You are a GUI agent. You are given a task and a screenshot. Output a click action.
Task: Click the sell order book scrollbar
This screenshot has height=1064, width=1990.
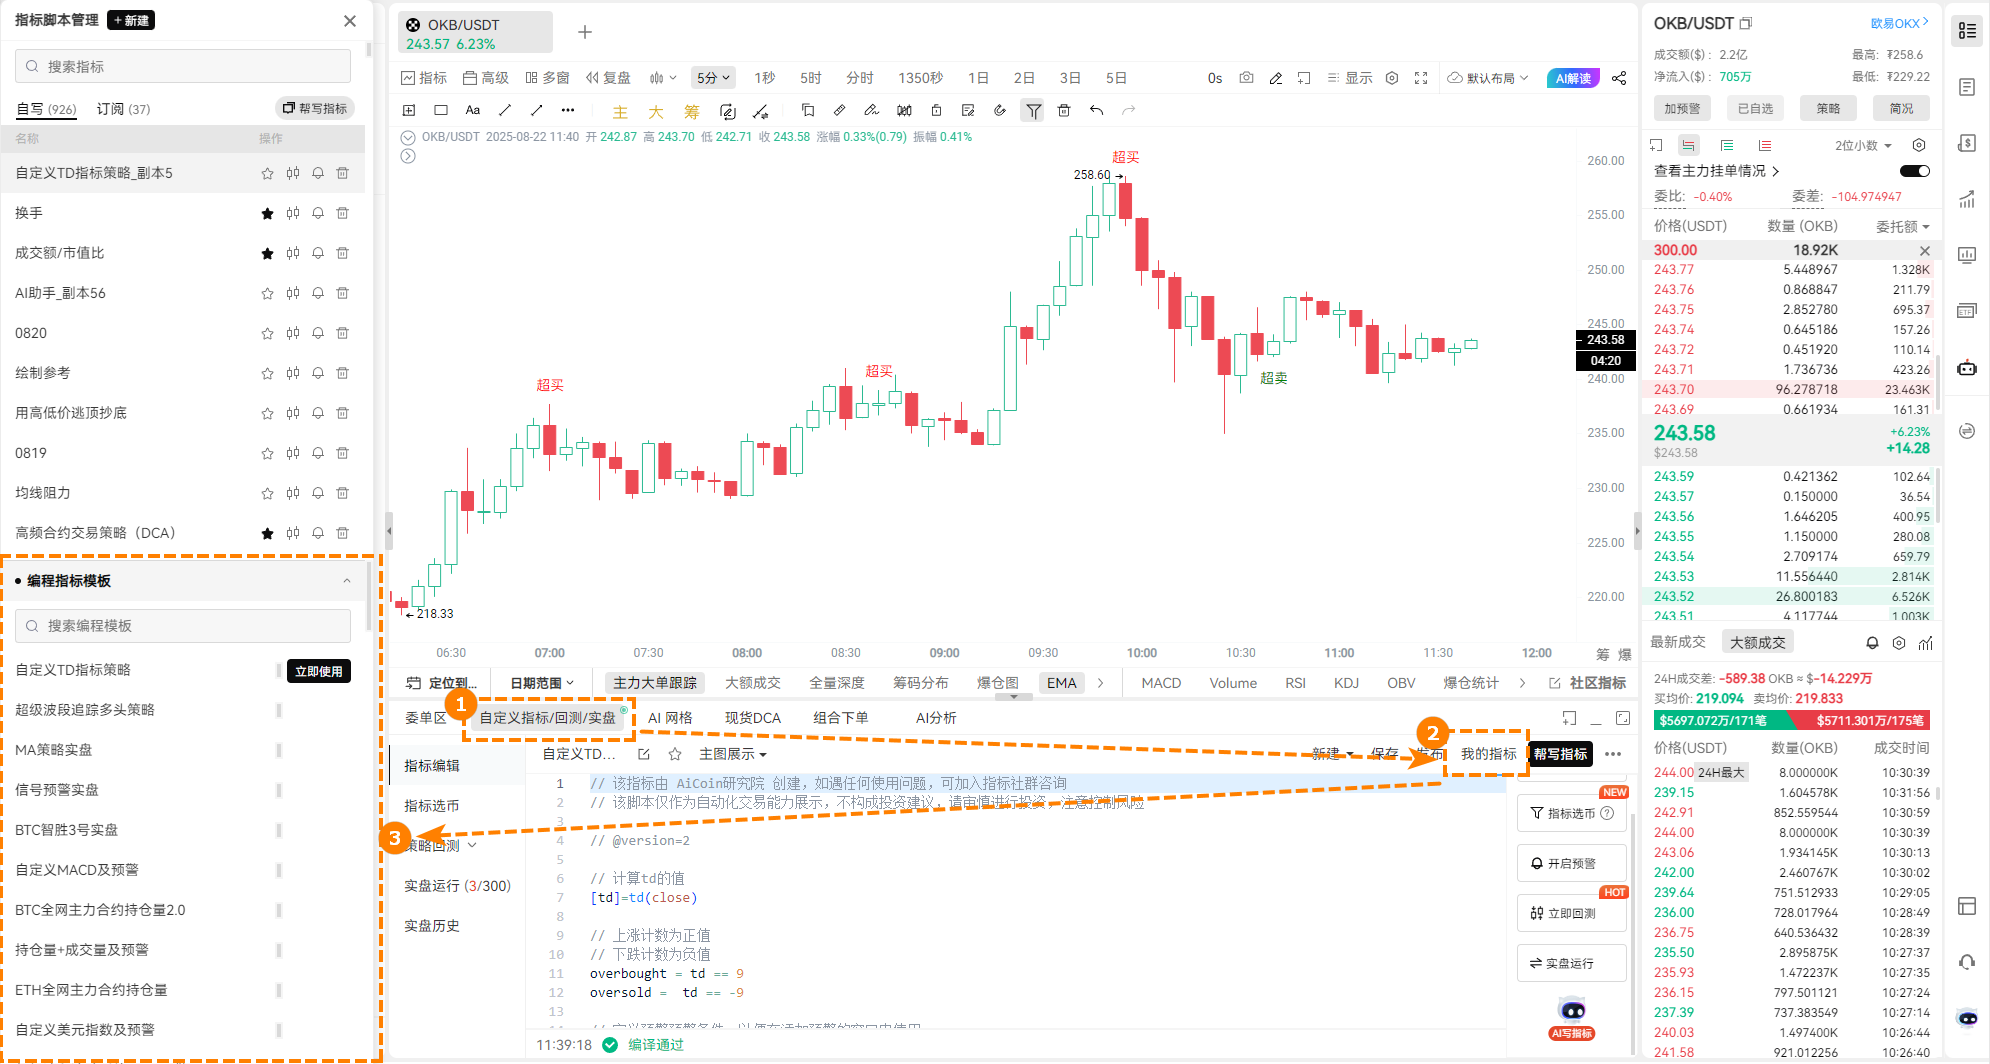coord(1939,382)
